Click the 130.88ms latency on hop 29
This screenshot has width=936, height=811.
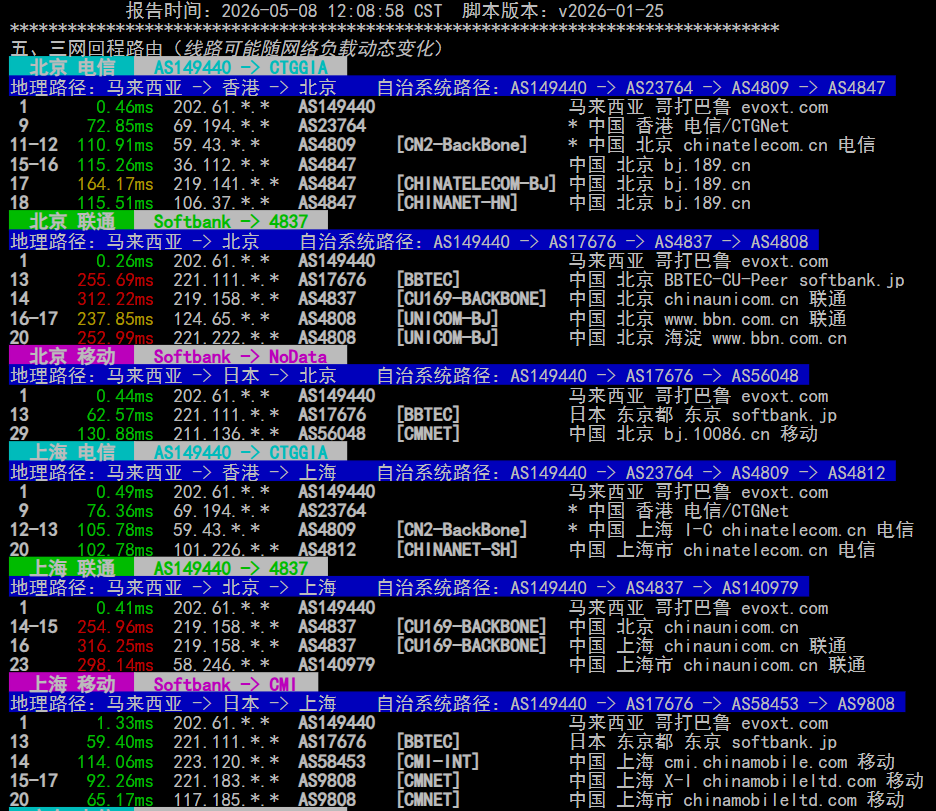[115, 434]
